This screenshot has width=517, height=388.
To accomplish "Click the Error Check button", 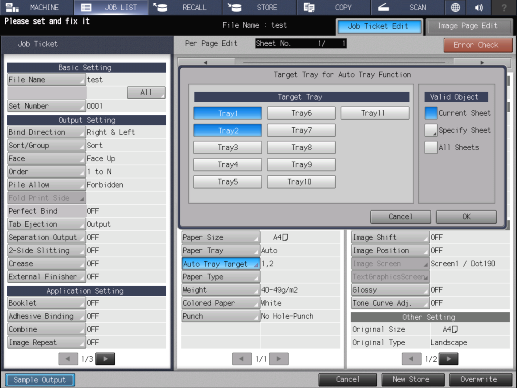I will point(478,45).
